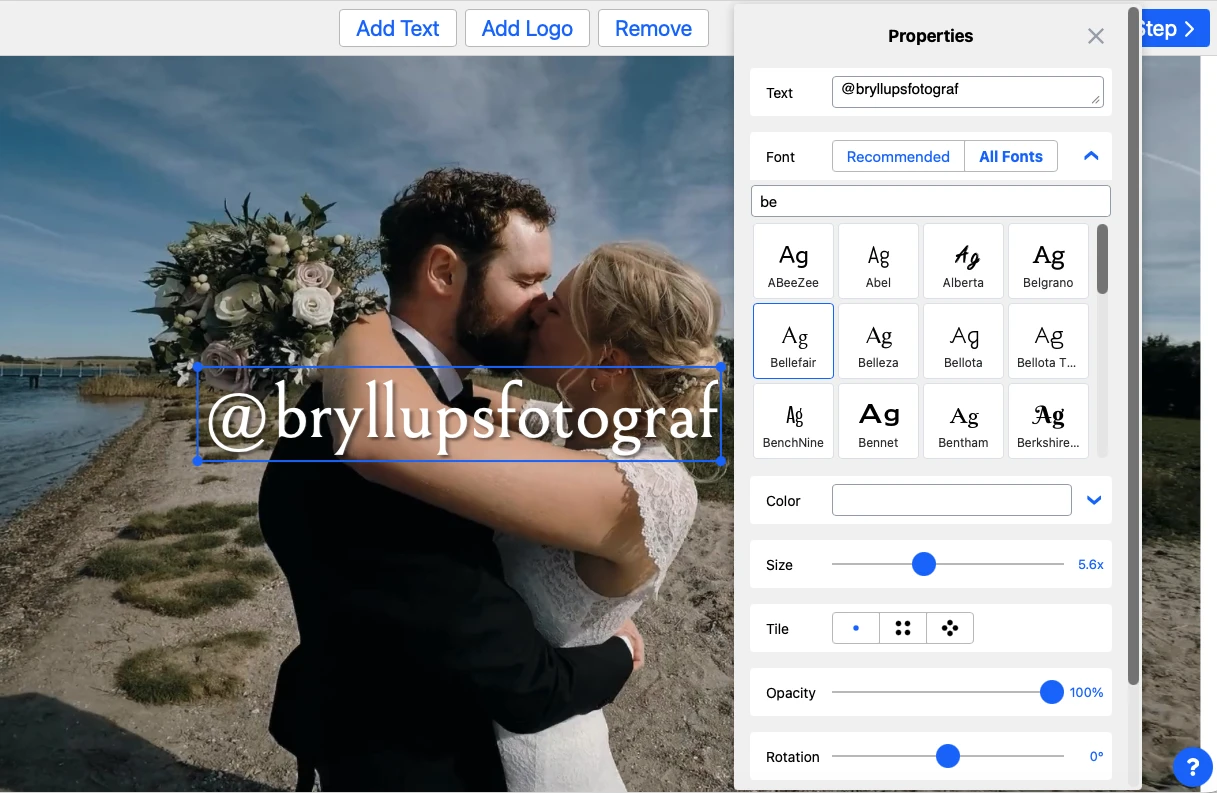This screenshot has height=793, width=1217.
Task: Select the Bellefair font
Action: [x=793, y=340]
